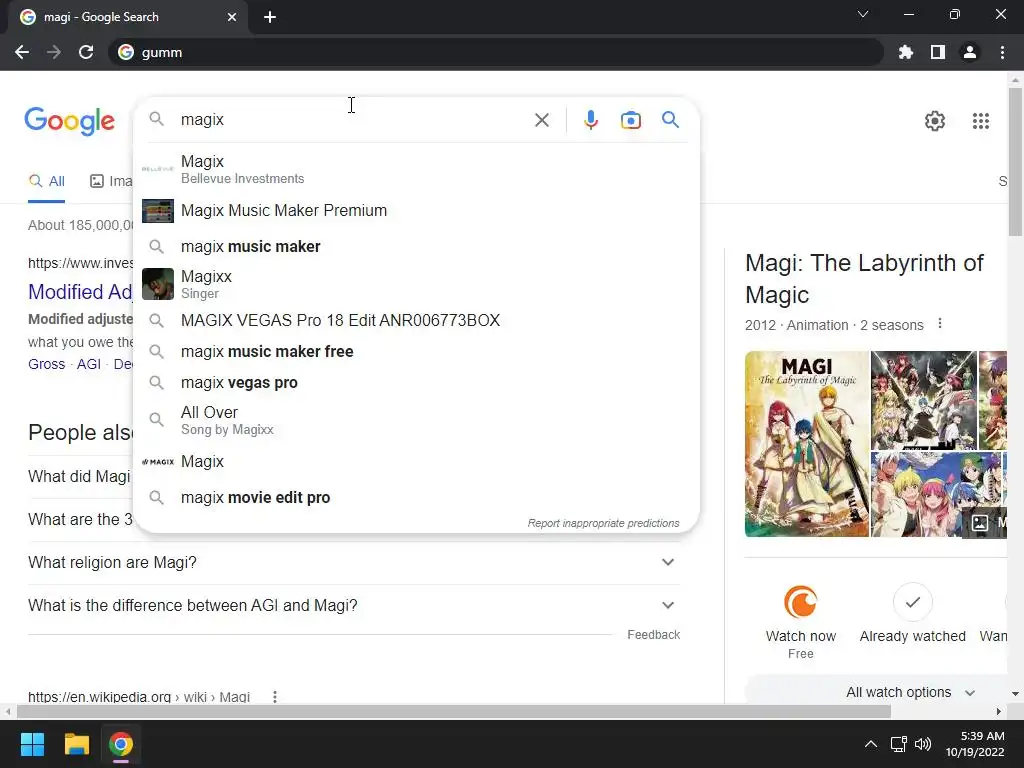Focus the Google search input with 'magix'

353,120
